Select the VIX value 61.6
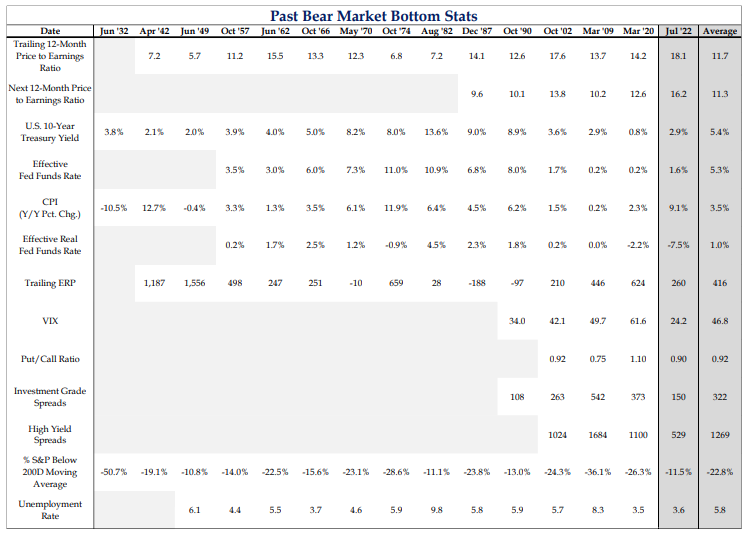The image size is (748, 535). tap(638, 321)
